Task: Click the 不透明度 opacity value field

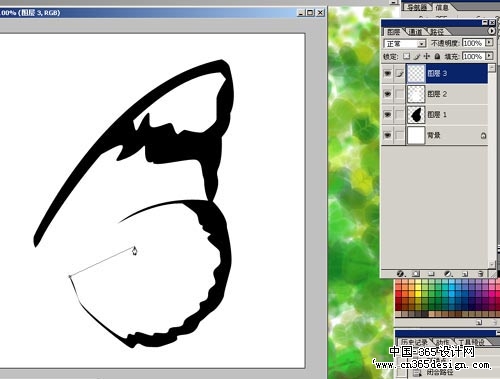Action: click(473, 43)
